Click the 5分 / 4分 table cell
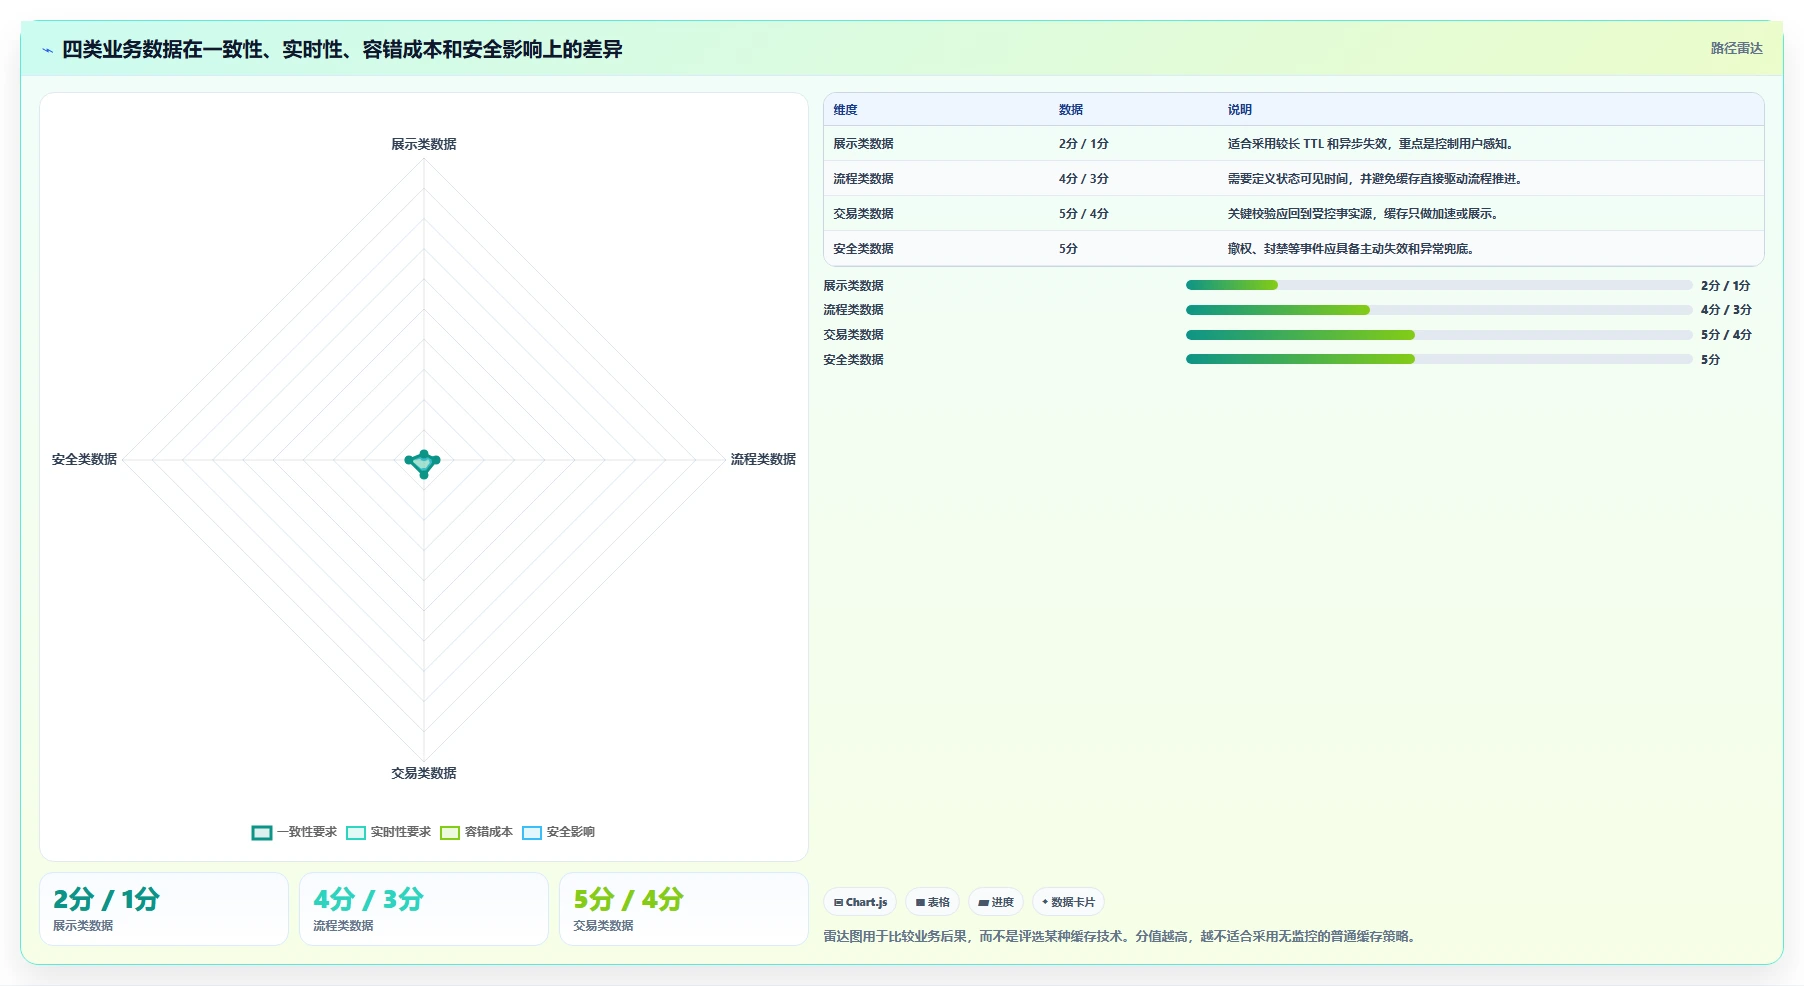This screenshot has width=1804, height=986. 1084,214
